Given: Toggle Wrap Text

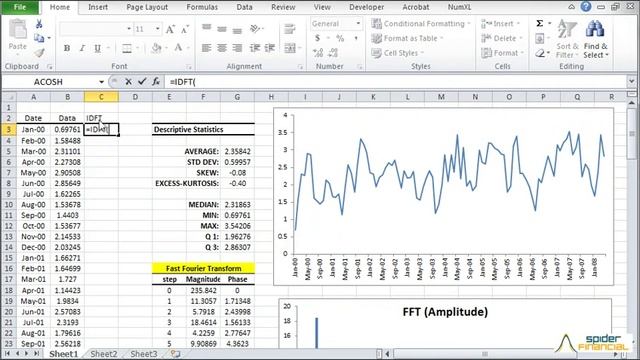Looking at the screenshot, I should click(289, 29).
